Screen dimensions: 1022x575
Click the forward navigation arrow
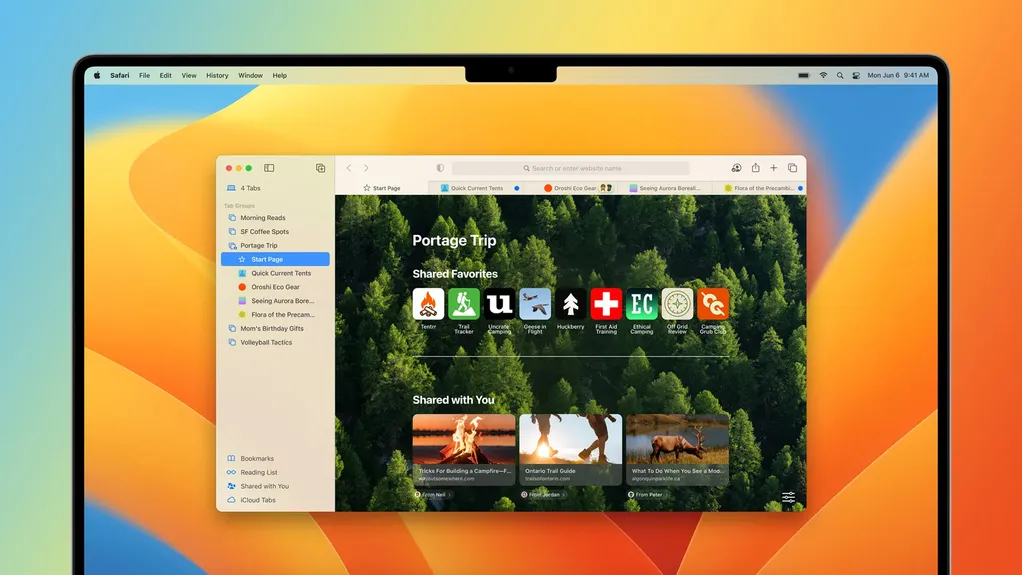(x=366, y=168)
